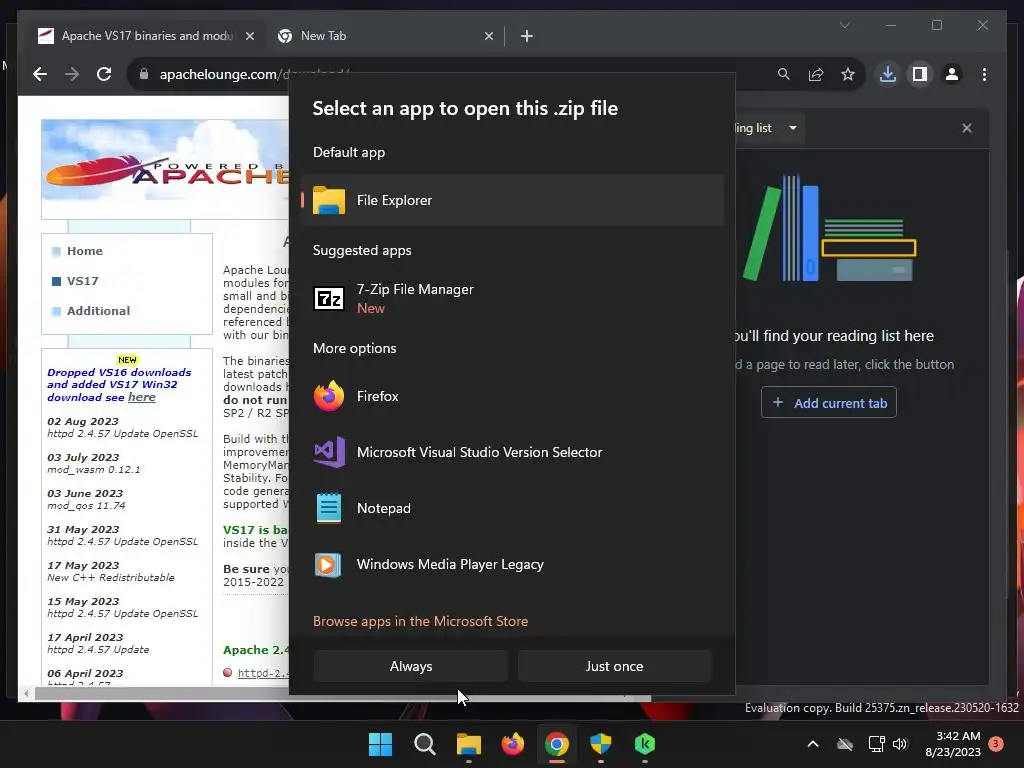Click the Just once button
This screenshot has width=1024, height=768.
pyautogui.click(x=615, y=666)
